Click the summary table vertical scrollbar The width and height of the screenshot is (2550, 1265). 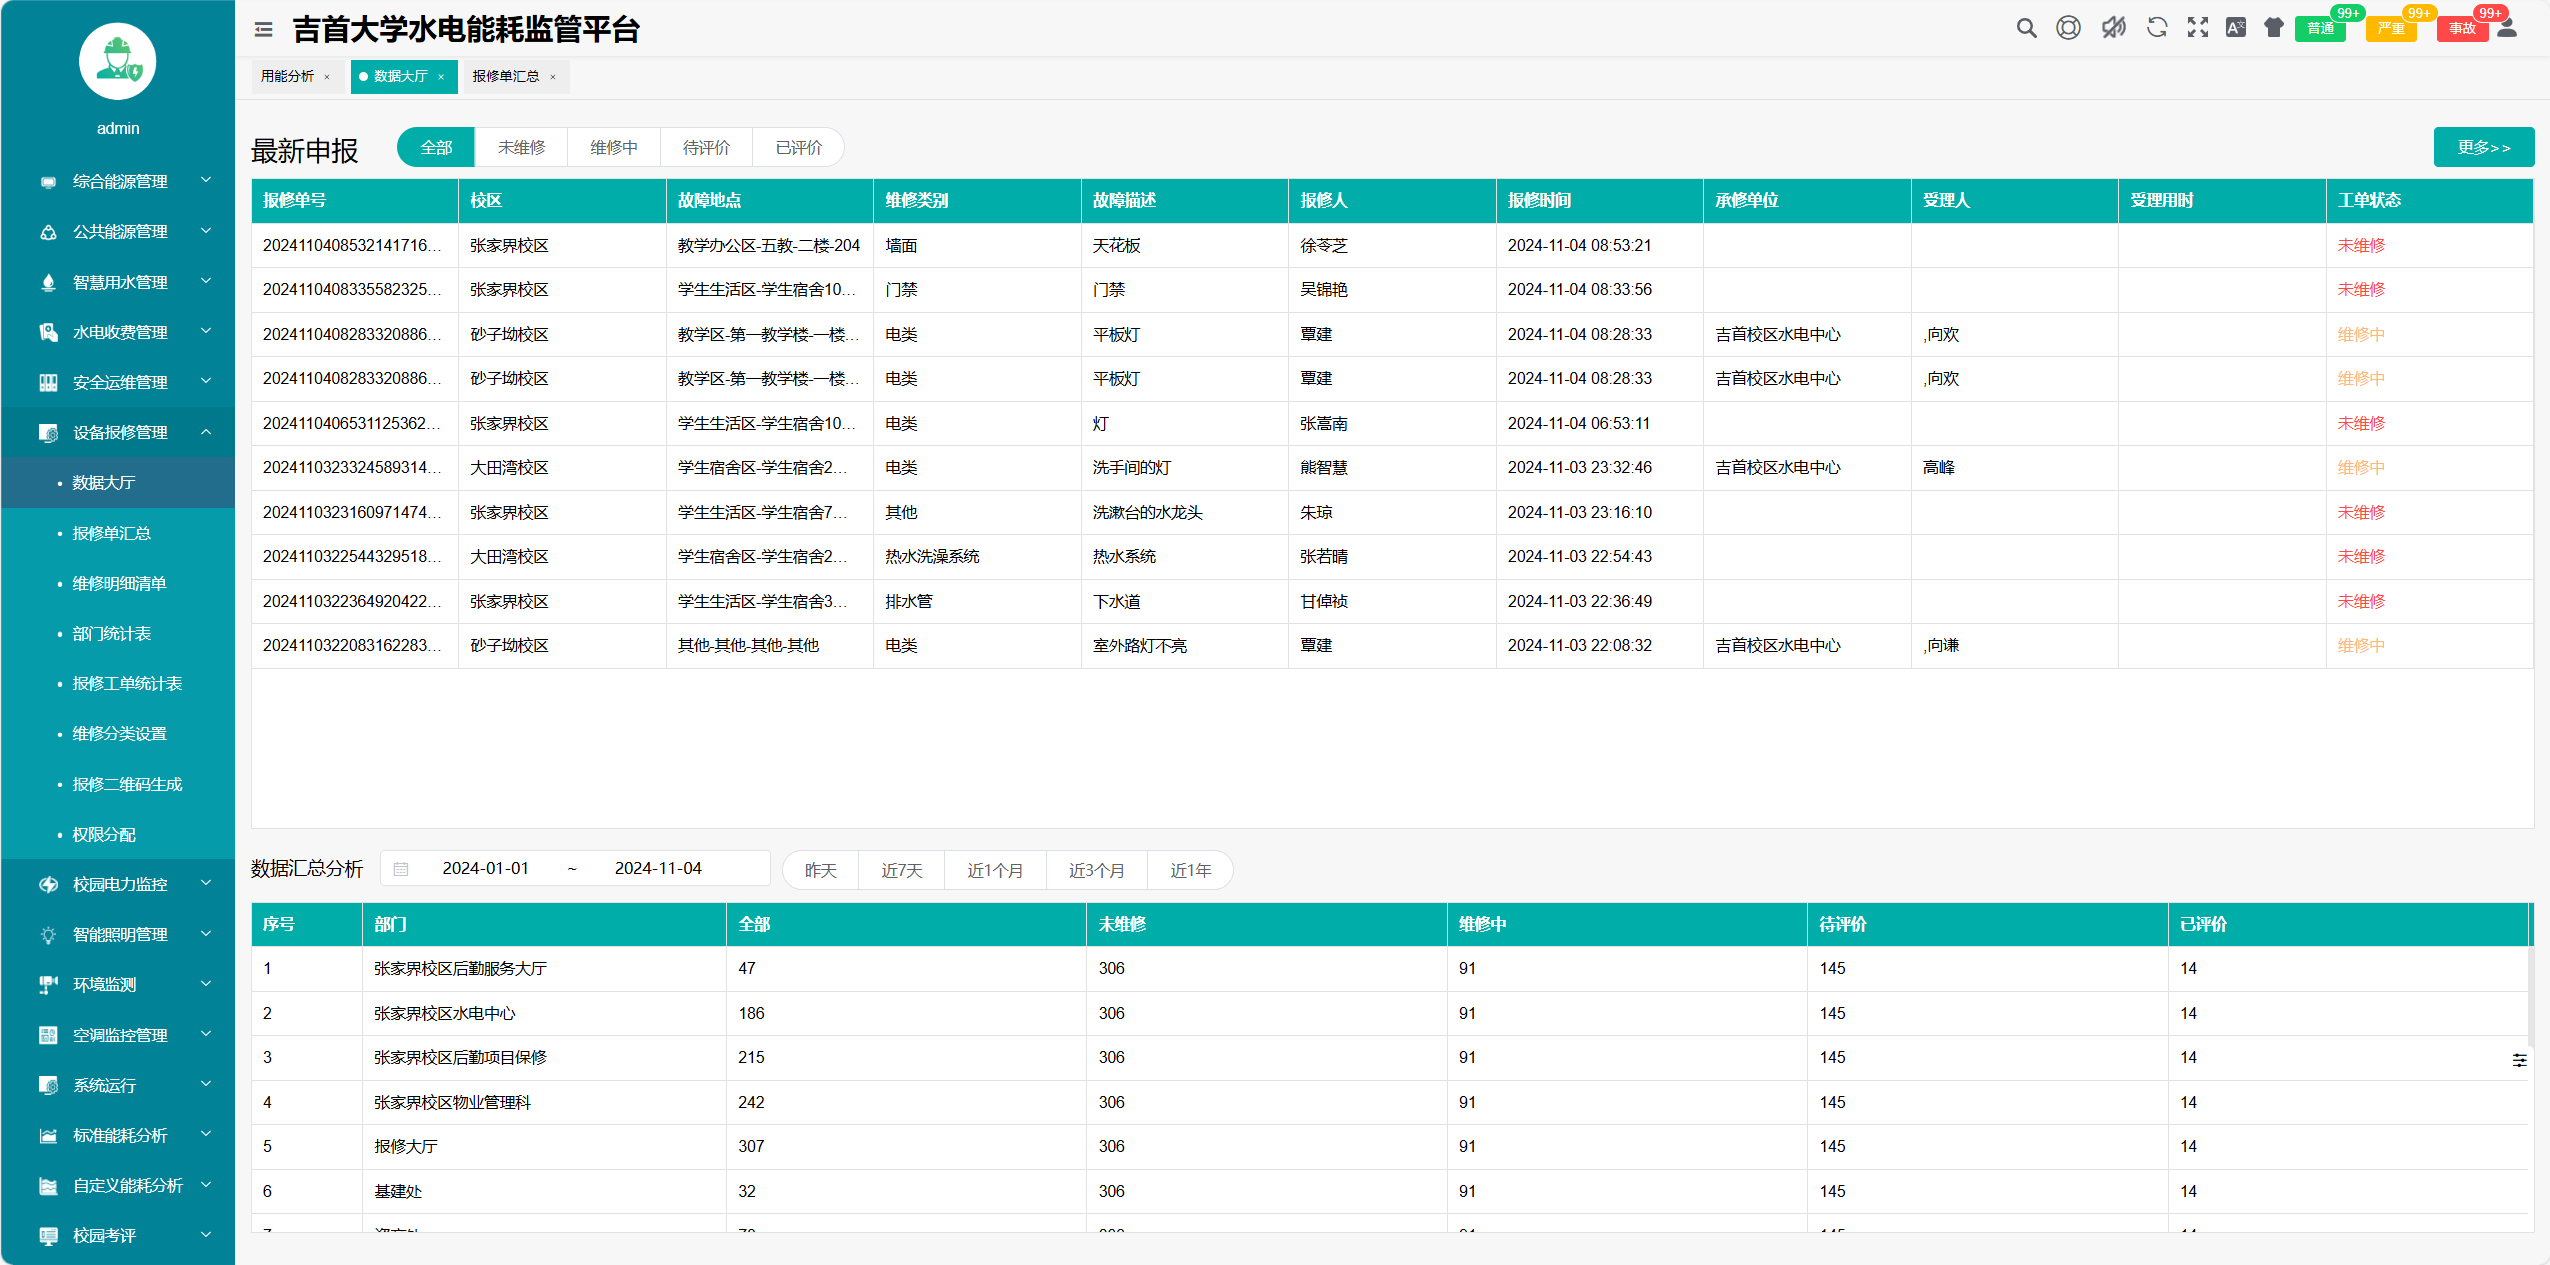2530,995
